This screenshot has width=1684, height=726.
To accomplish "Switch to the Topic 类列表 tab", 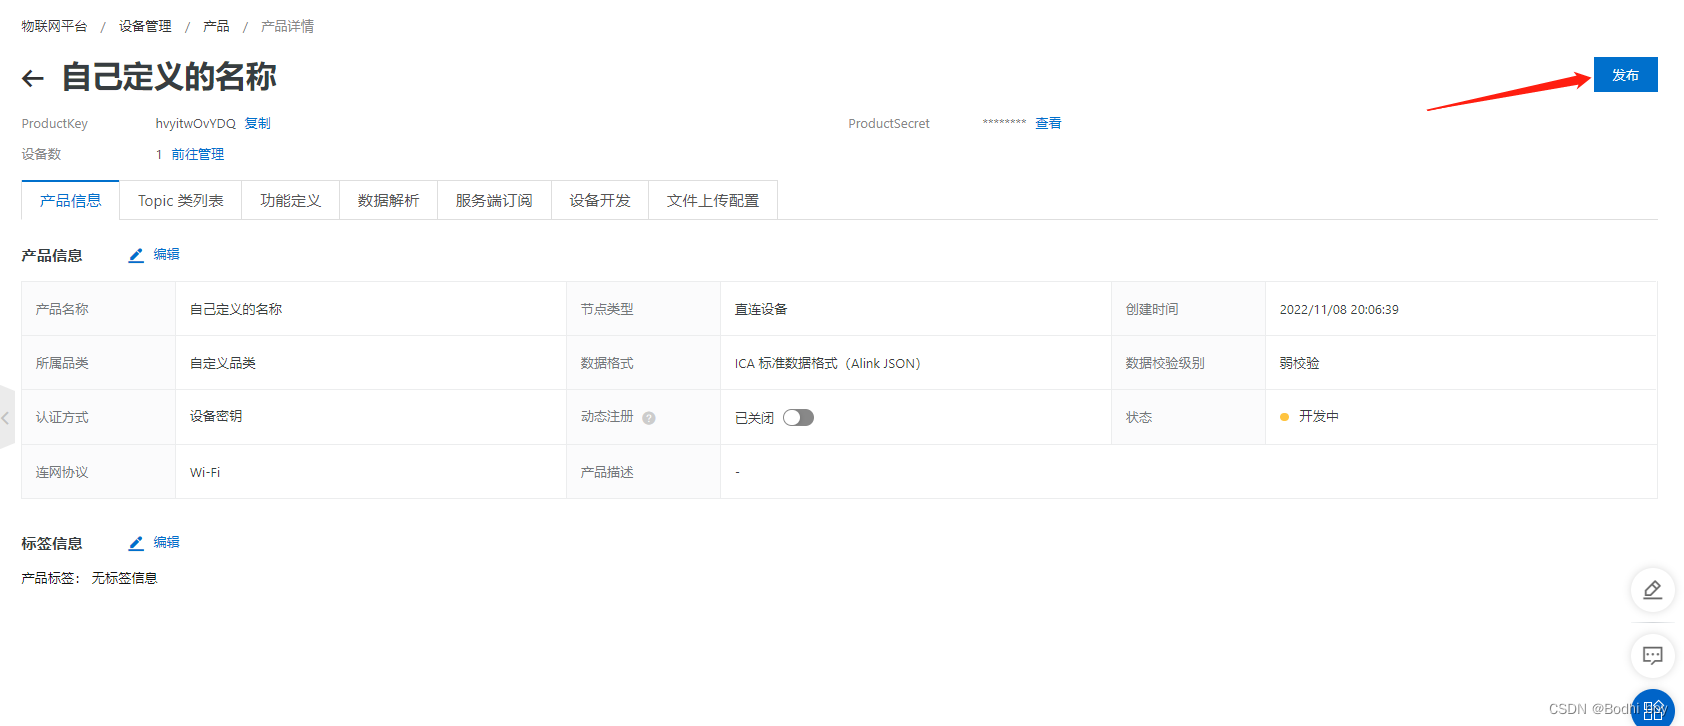I will tap(181, 200).
